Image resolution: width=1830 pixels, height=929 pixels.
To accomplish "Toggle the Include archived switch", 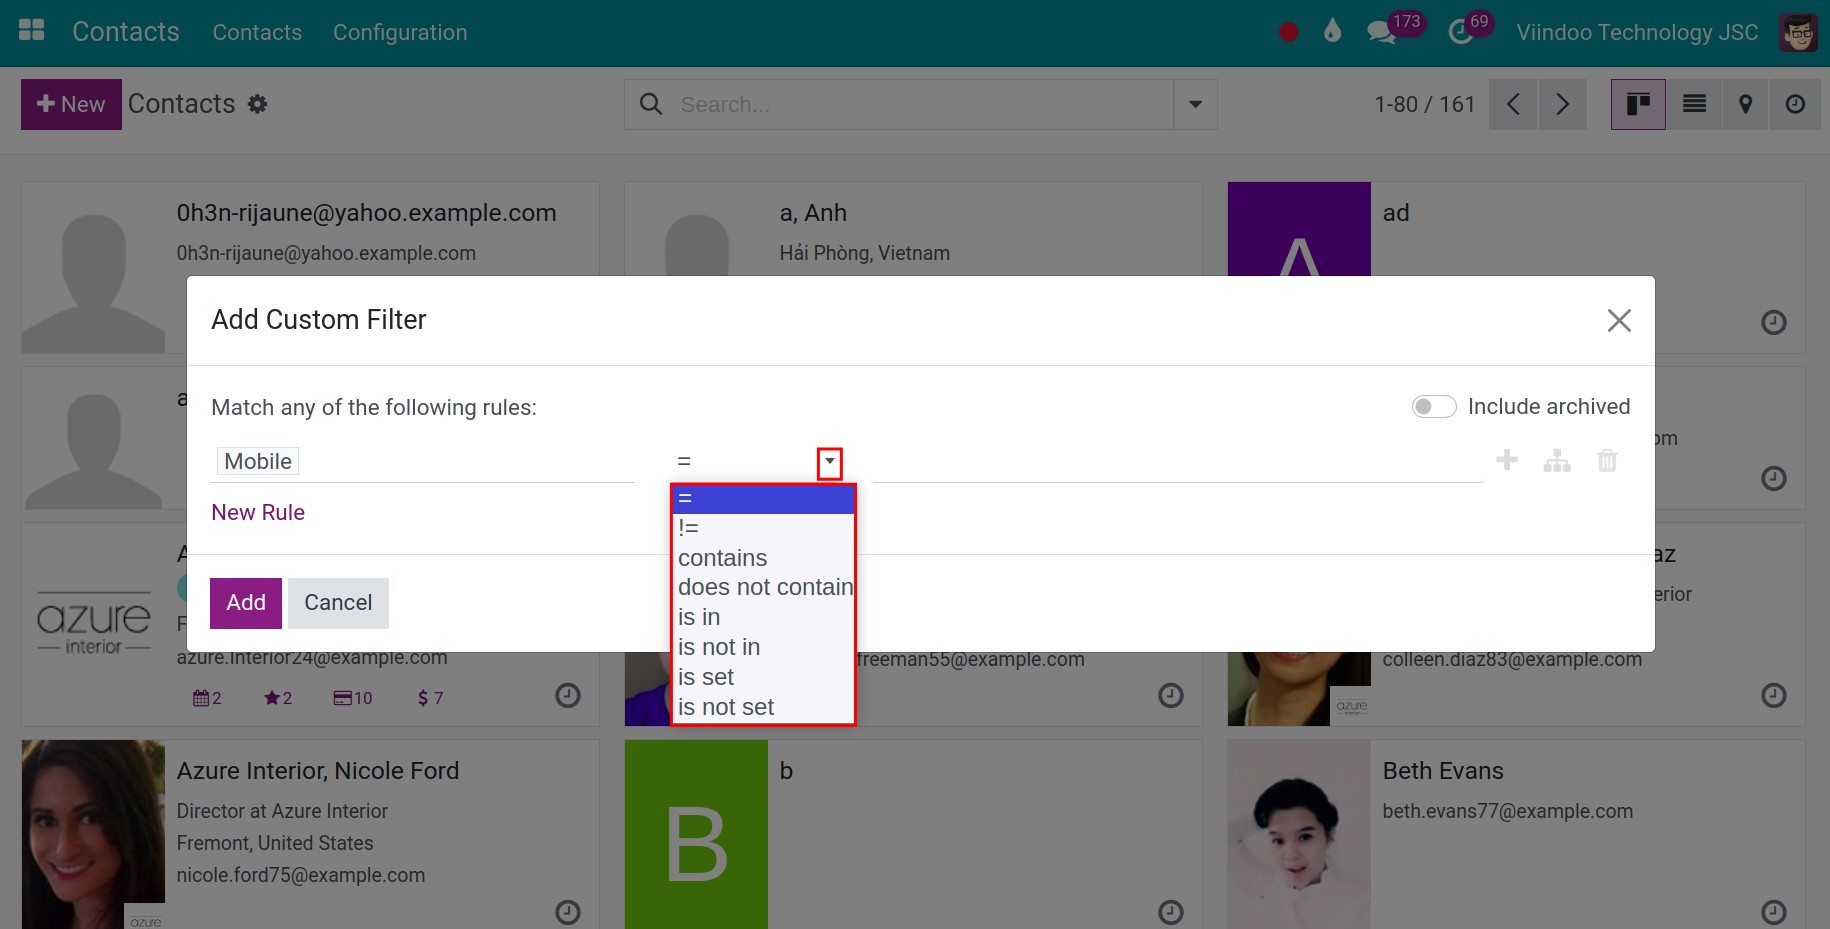I will [x=1434, y=406].
